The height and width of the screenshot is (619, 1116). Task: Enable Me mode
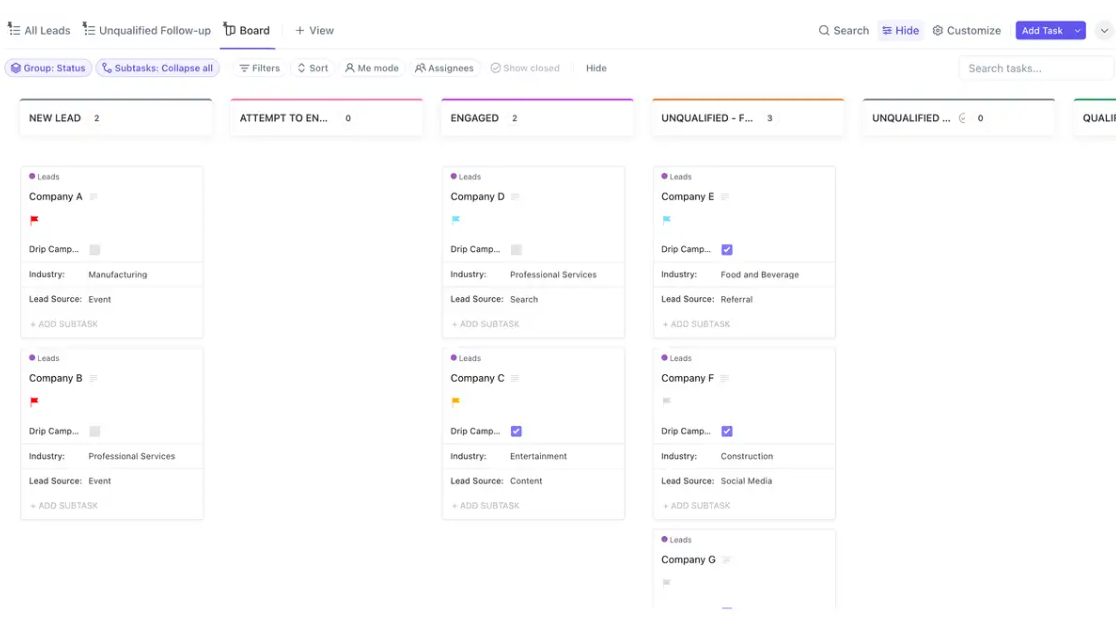click(372, 68)
